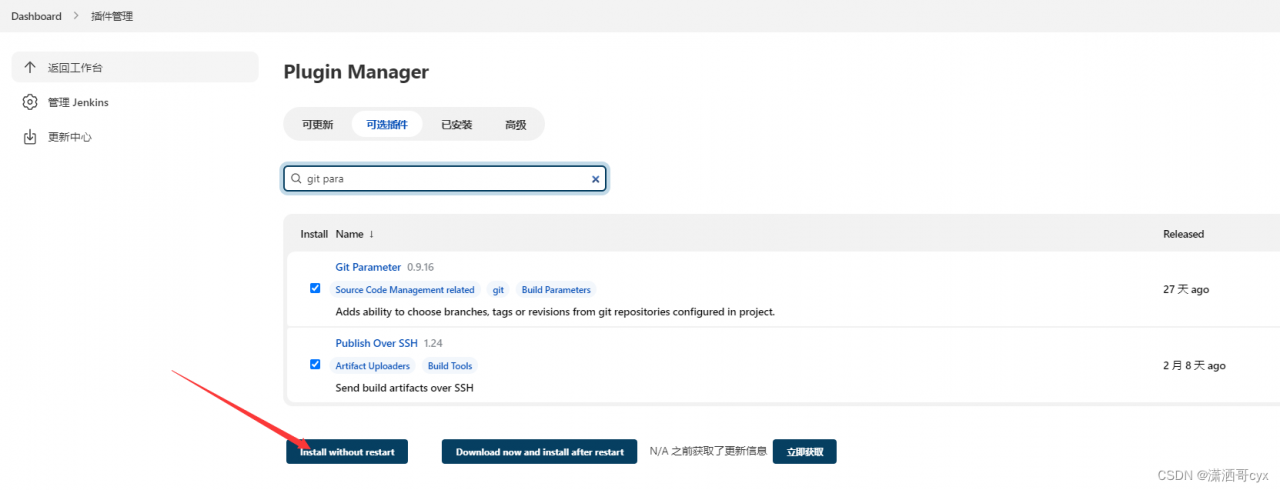Open the Publish Over SSH plugin link
1280x490 pixels.
coord(376,343)
